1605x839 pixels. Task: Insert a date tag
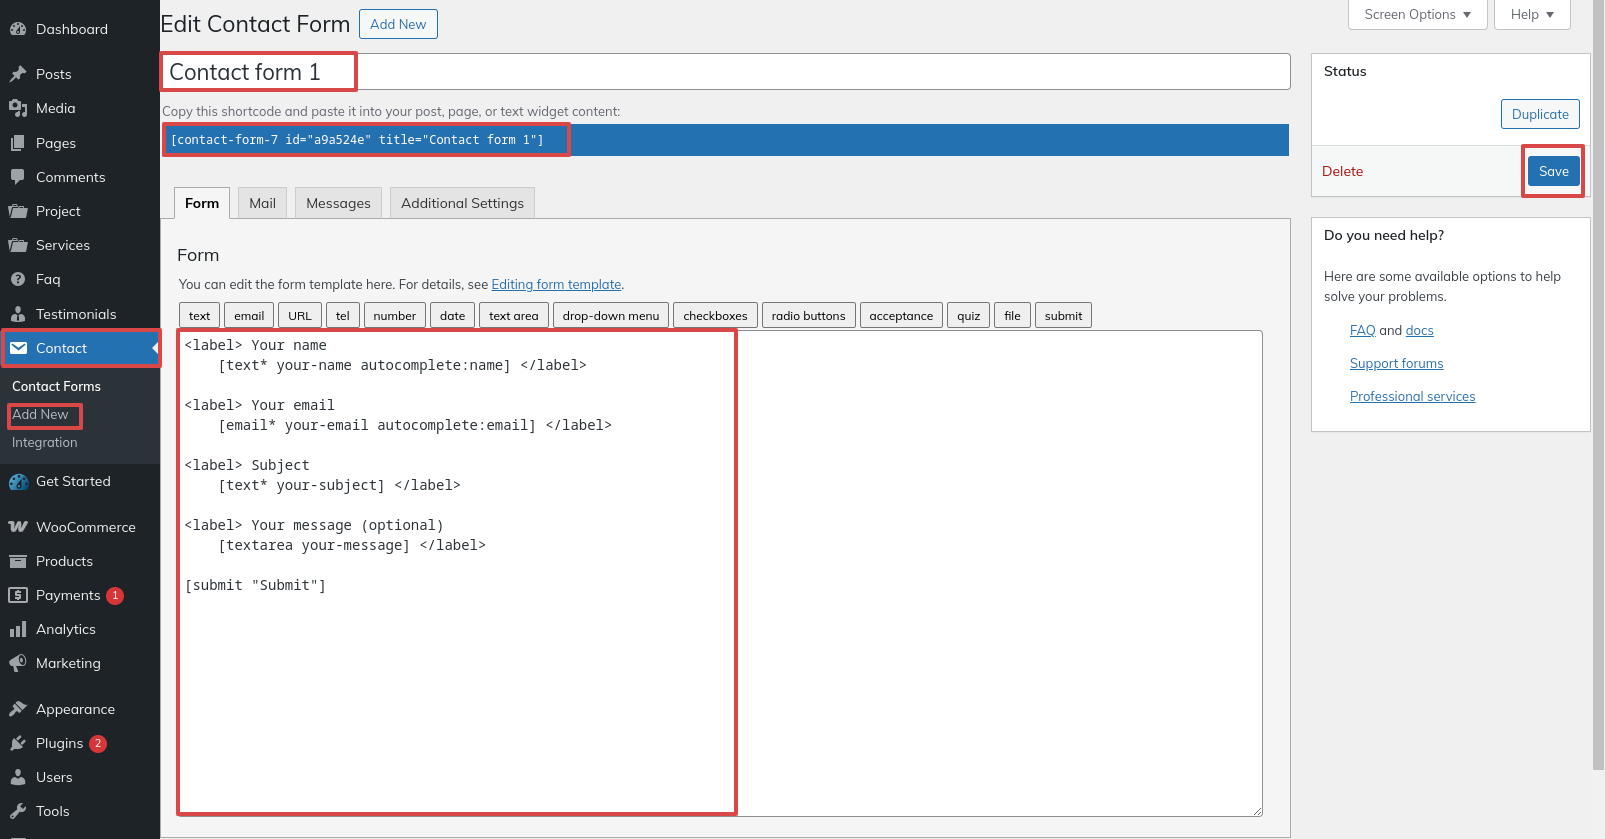pos(452,315)
